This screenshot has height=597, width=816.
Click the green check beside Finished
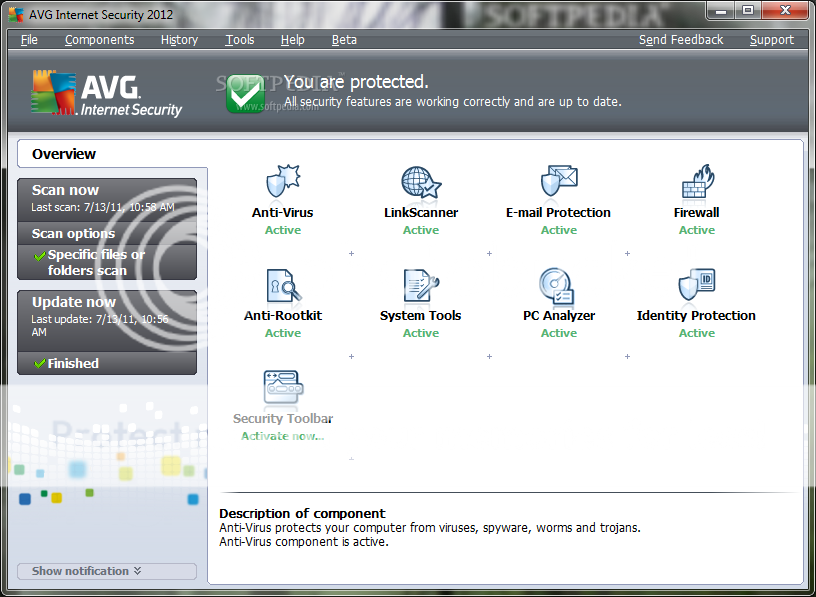click(x=40, y=363)
